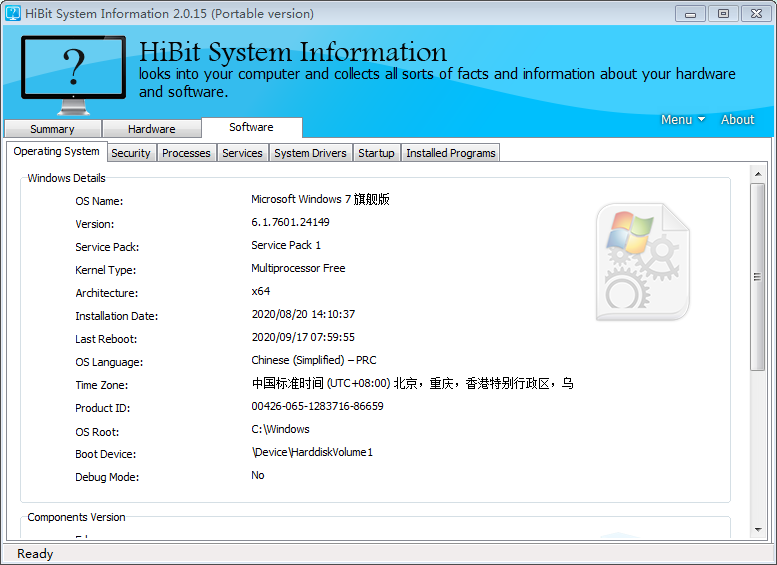777x565 pixels.
Task: Click the scrollbar down arrow
Action: point(758,530)
